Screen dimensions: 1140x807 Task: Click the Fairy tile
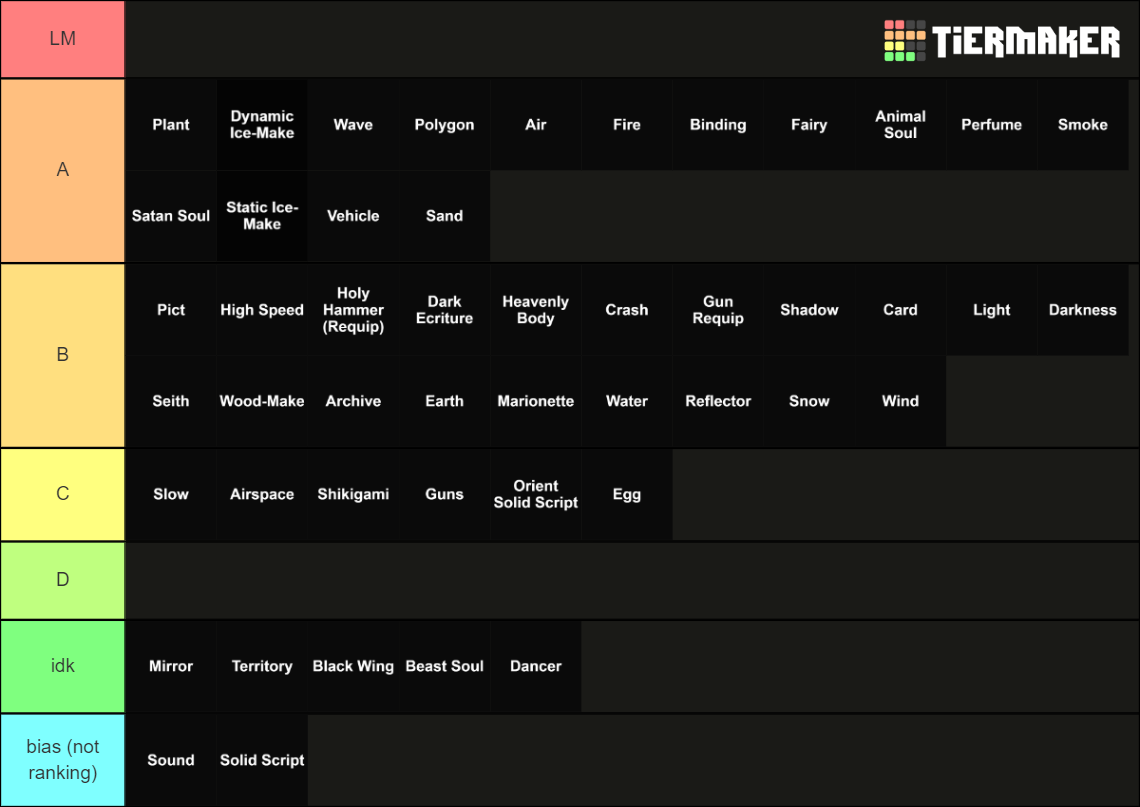tap(809, 124)
